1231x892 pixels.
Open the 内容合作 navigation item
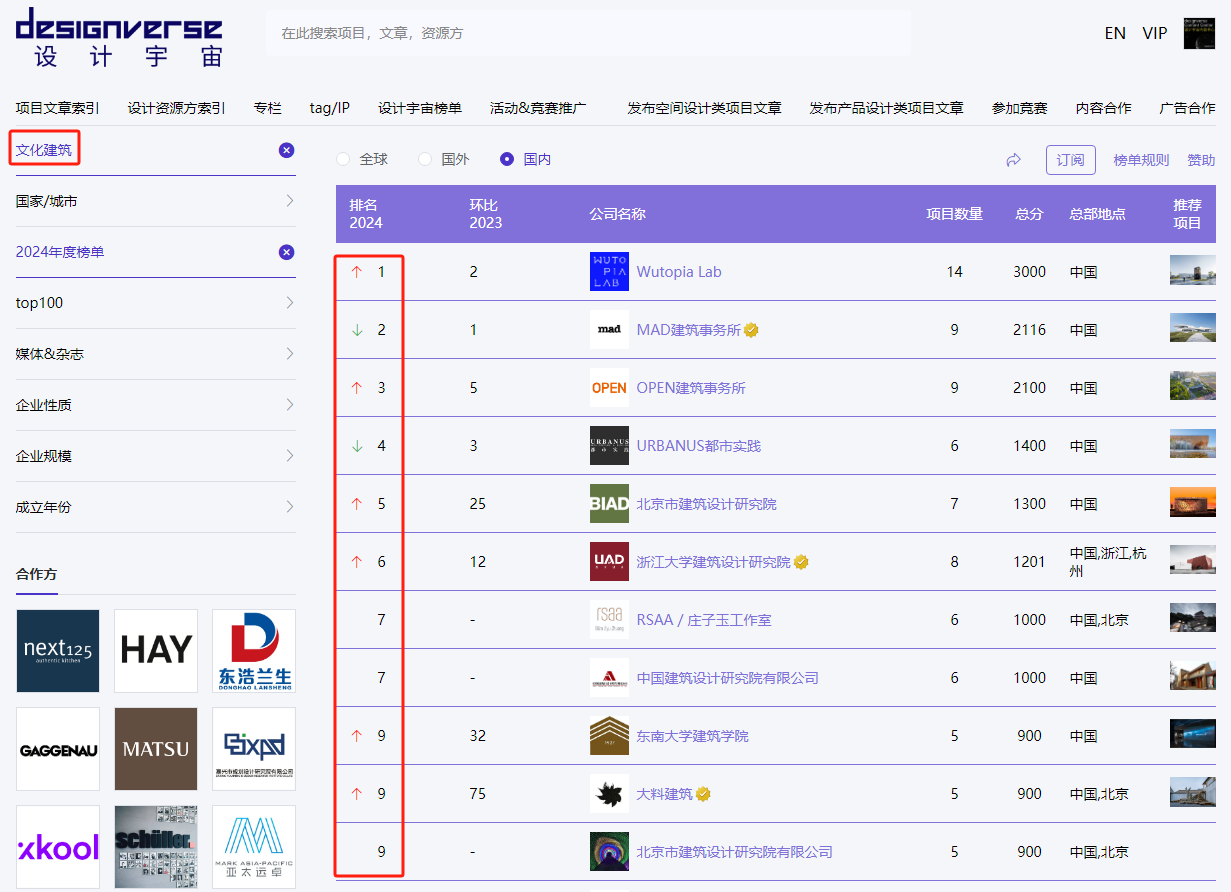pyautogui.click(x=1104, y=108)
